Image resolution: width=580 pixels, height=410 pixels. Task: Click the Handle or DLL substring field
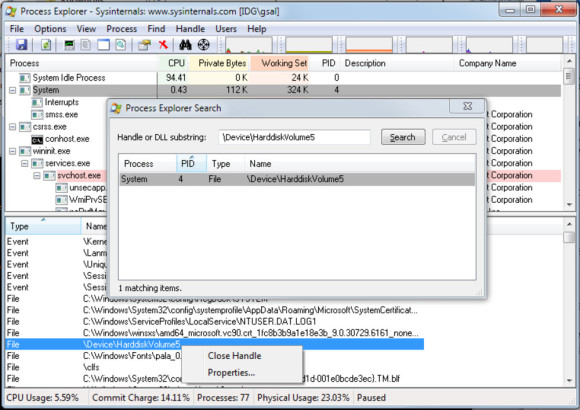click(x=294, y=137)
